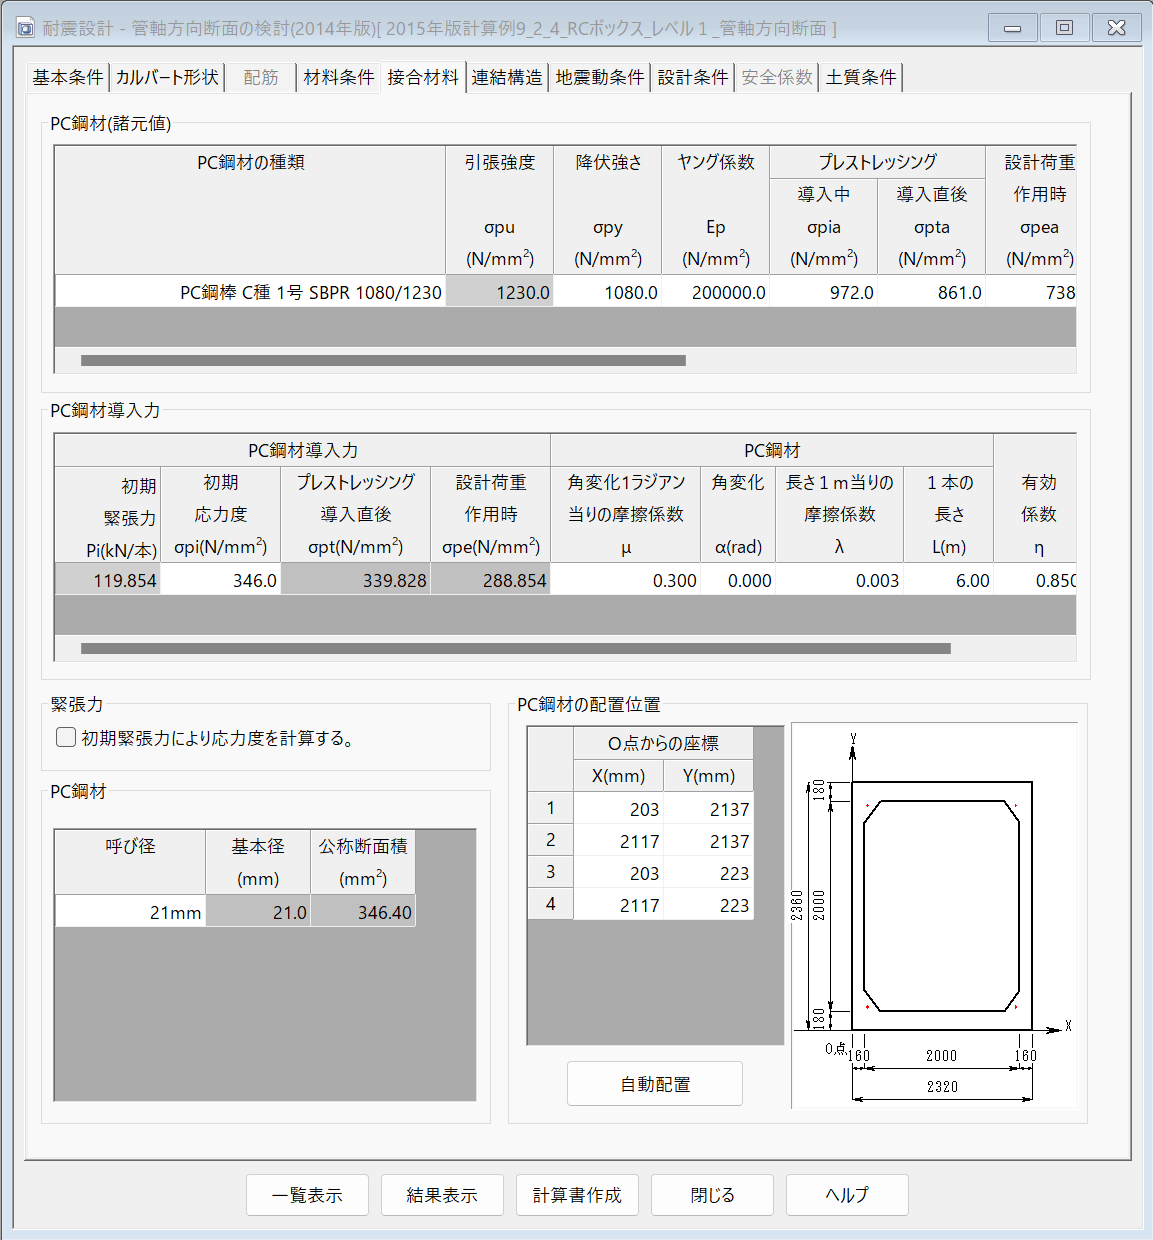The height and width of the screenshot is (1240, 1153).
Task: Click the 0.300 friction coefficient cell
Action: click(626, 580)
